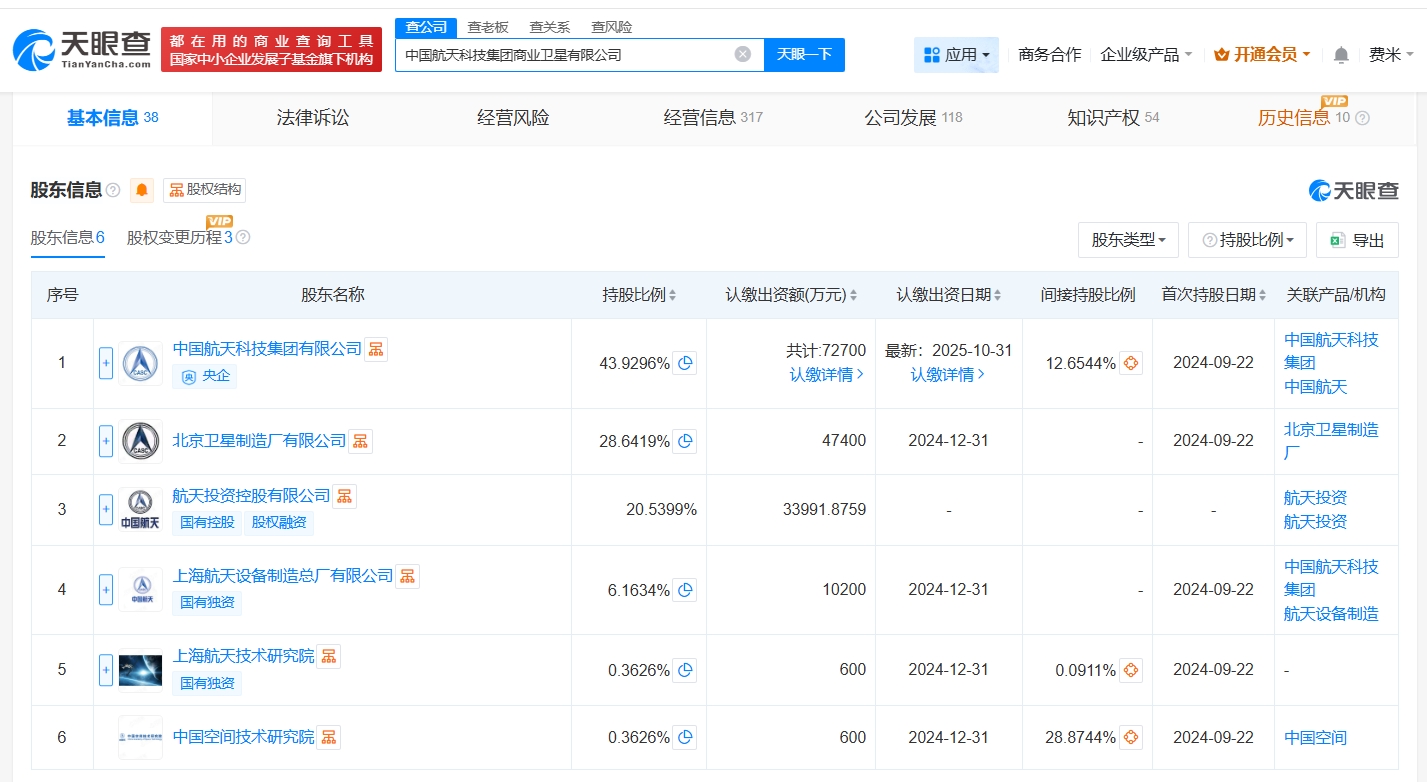Open the 开通会员 membership dropdown
Screen dimensions: 1427x782
tap(1262, 54)
